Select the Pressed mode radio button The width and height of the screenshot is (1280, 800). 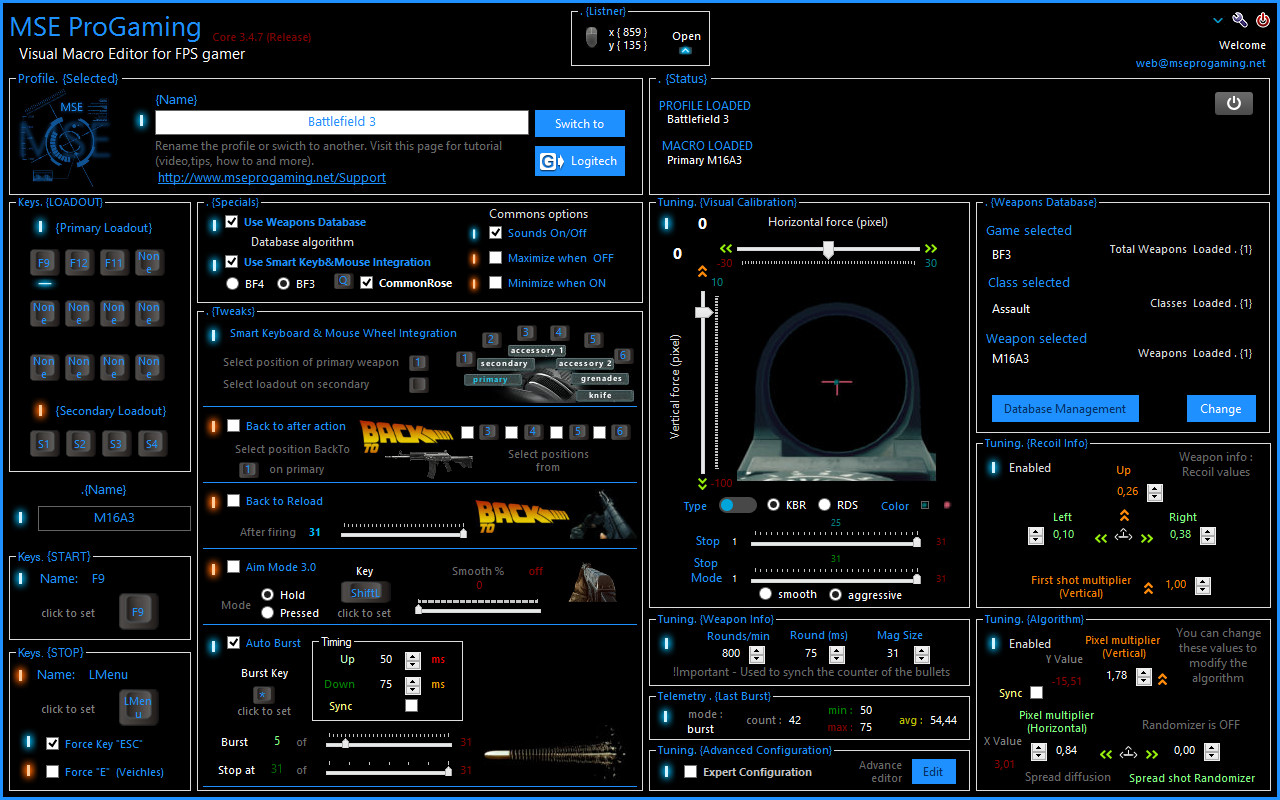click(268, 613)
